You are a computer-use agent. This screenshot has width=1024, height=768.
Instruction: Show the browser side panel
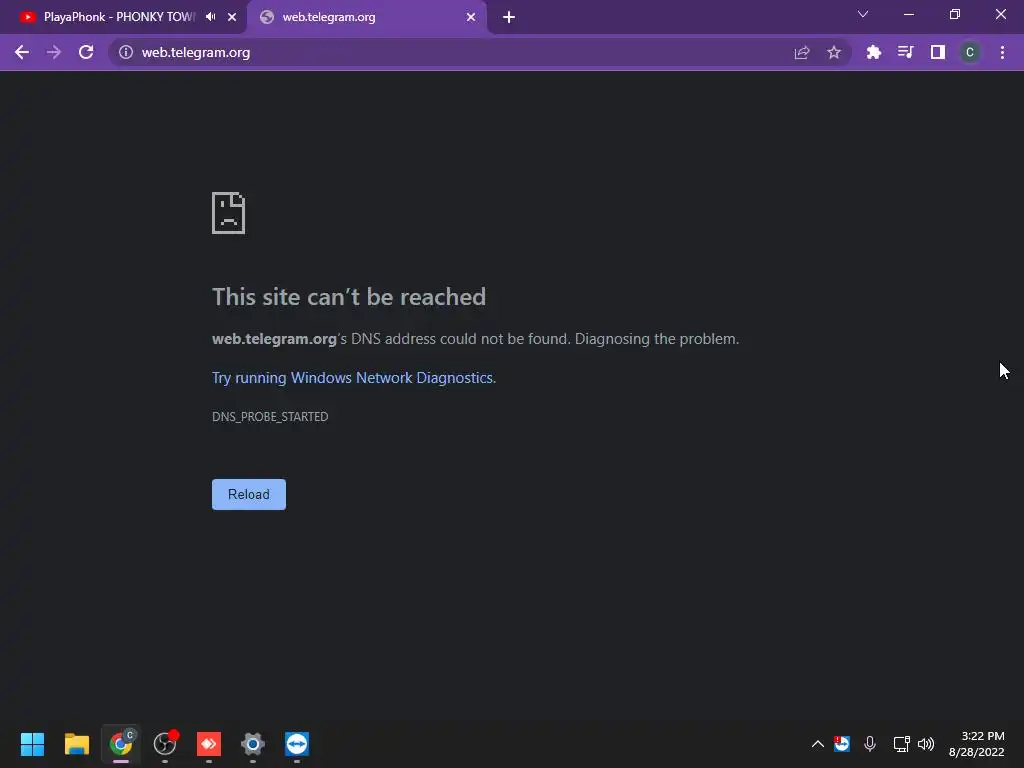[x=938, y=52]
